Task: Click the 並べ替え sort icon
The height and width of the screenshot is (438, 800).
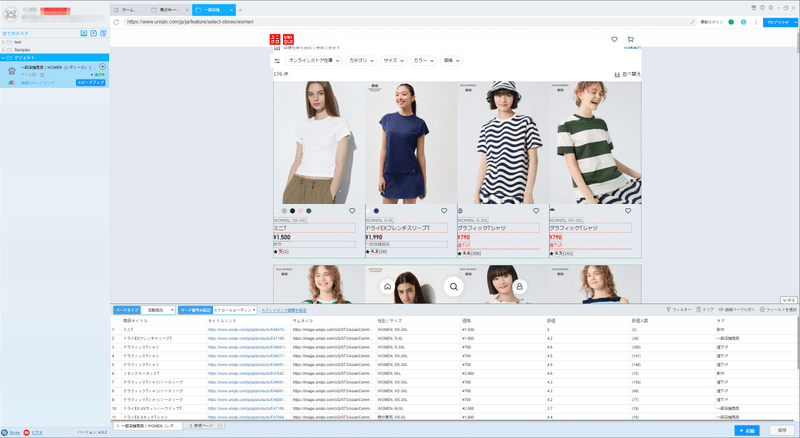Action: (617, 75)
